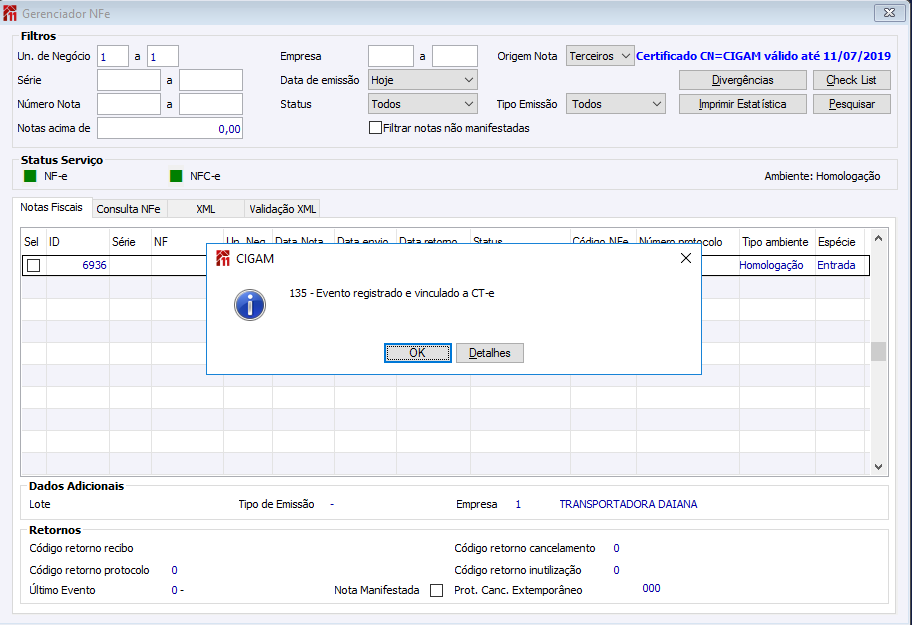Switch to the XML tab
Viewport: 912px width, 625px height.
[205, 209]
